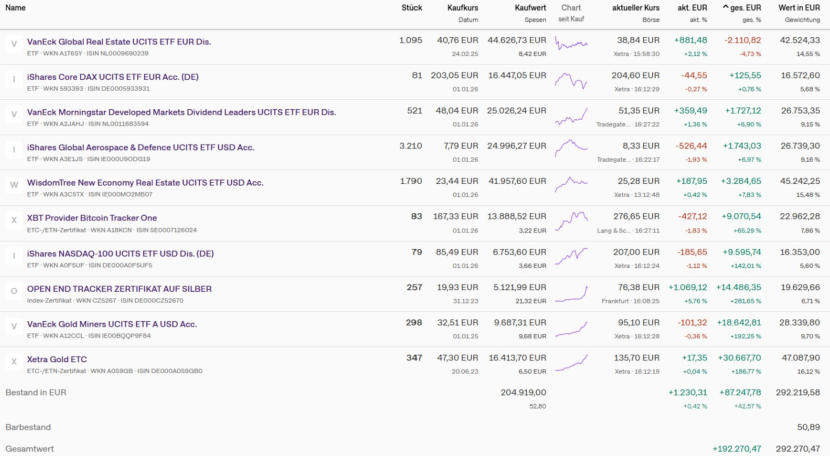Open sparkline chart for VanEck Gold Miners
The width and height of the screenshot is (830, 456).
pos(571,327)
